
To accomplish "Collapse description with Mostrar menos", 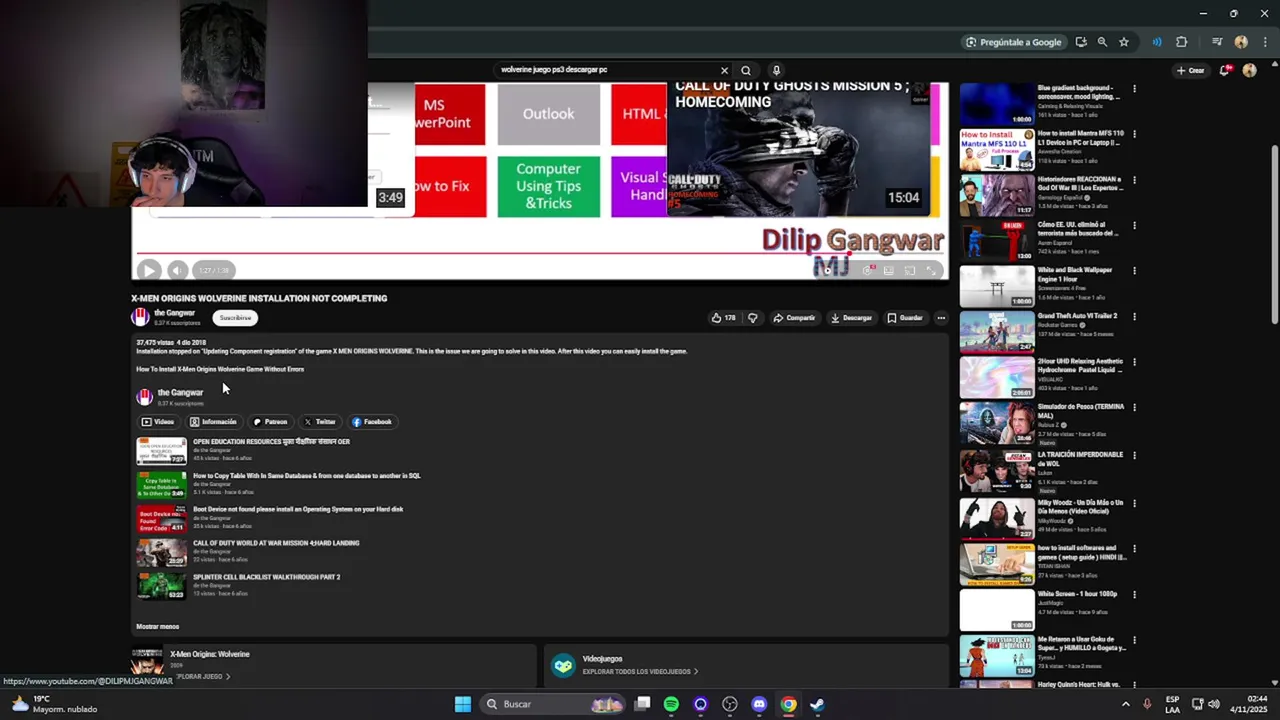I will pos(158,626).
